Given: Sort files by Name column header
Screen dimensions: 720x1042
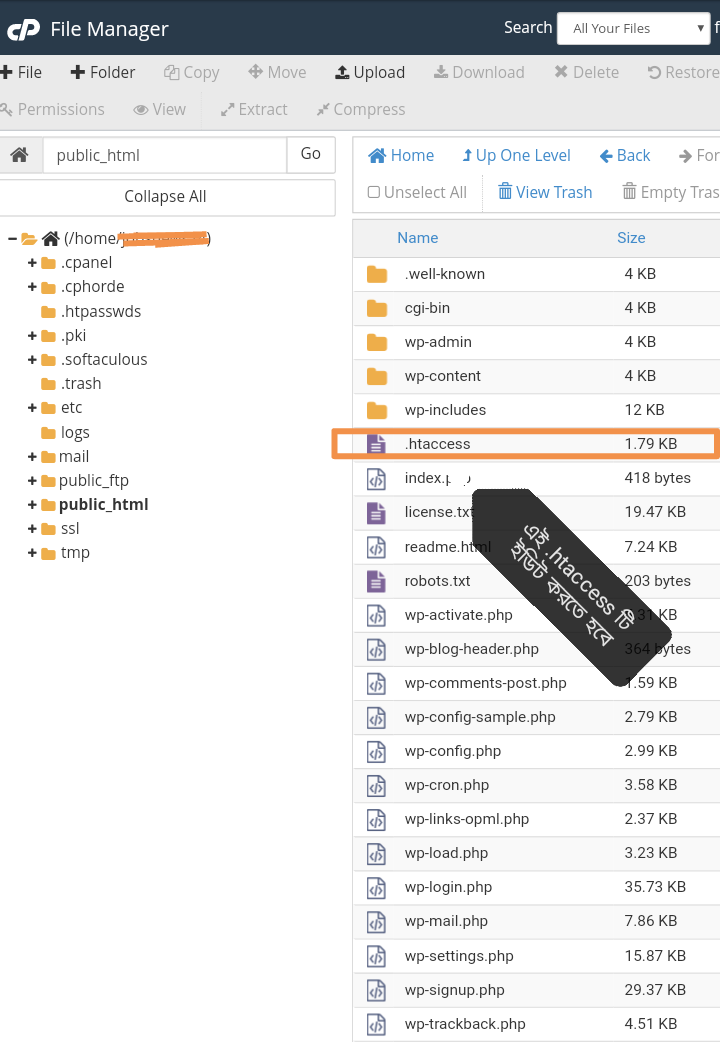Looking at the screenshot, I should click(417, 238).
